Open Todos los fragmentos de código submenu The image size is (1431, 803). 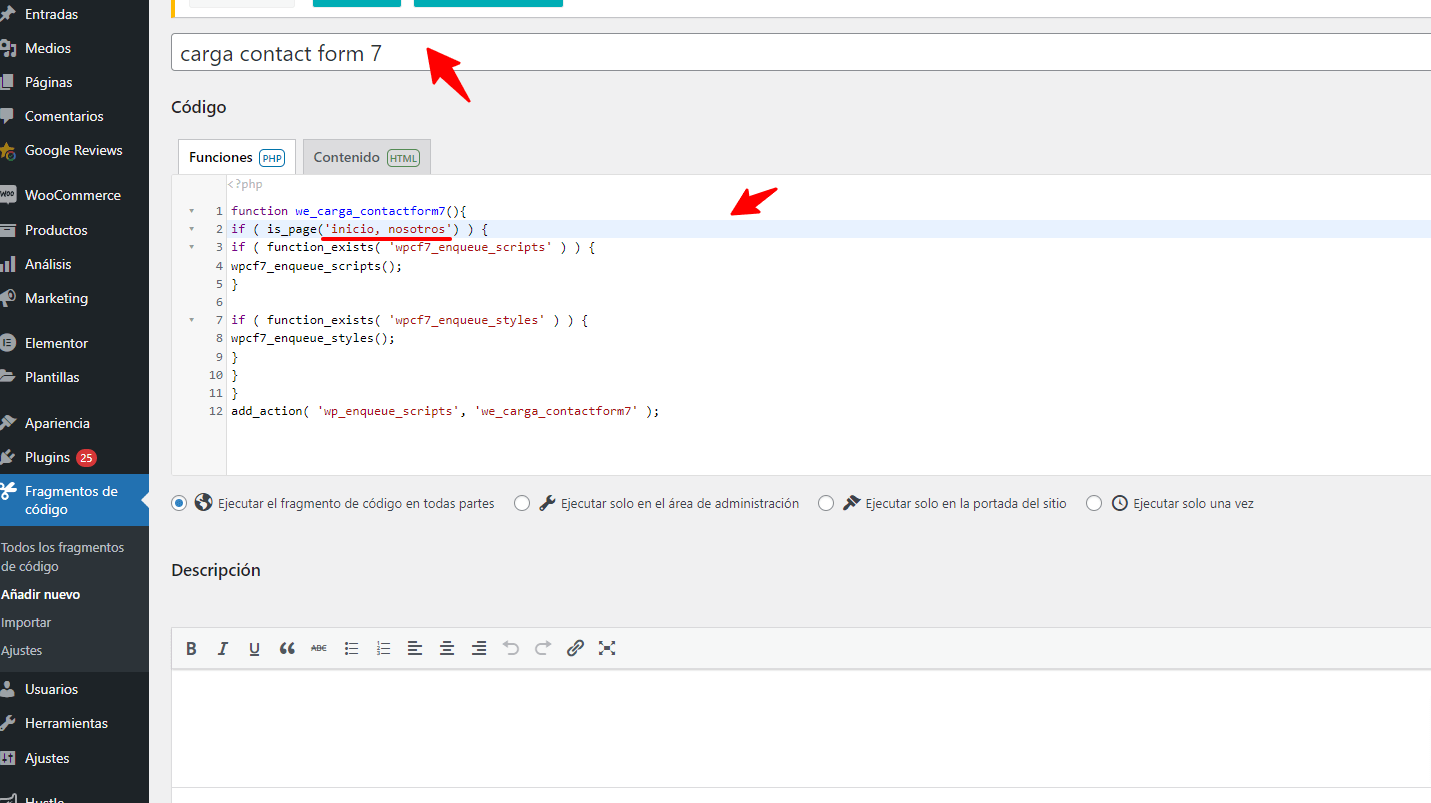tap(63, 557)
